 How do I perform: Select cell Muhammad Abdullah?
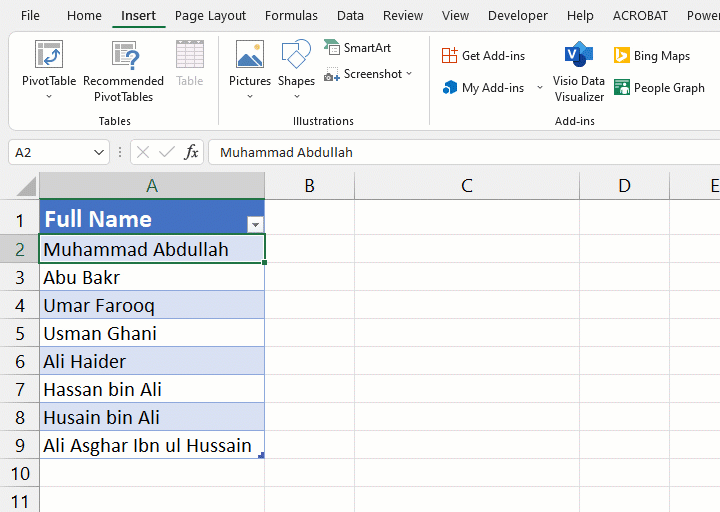coord(152,249)
